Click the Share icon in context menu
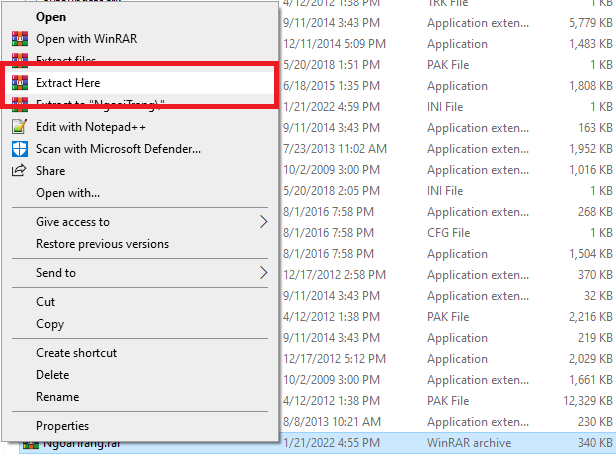 coord(18,170)
